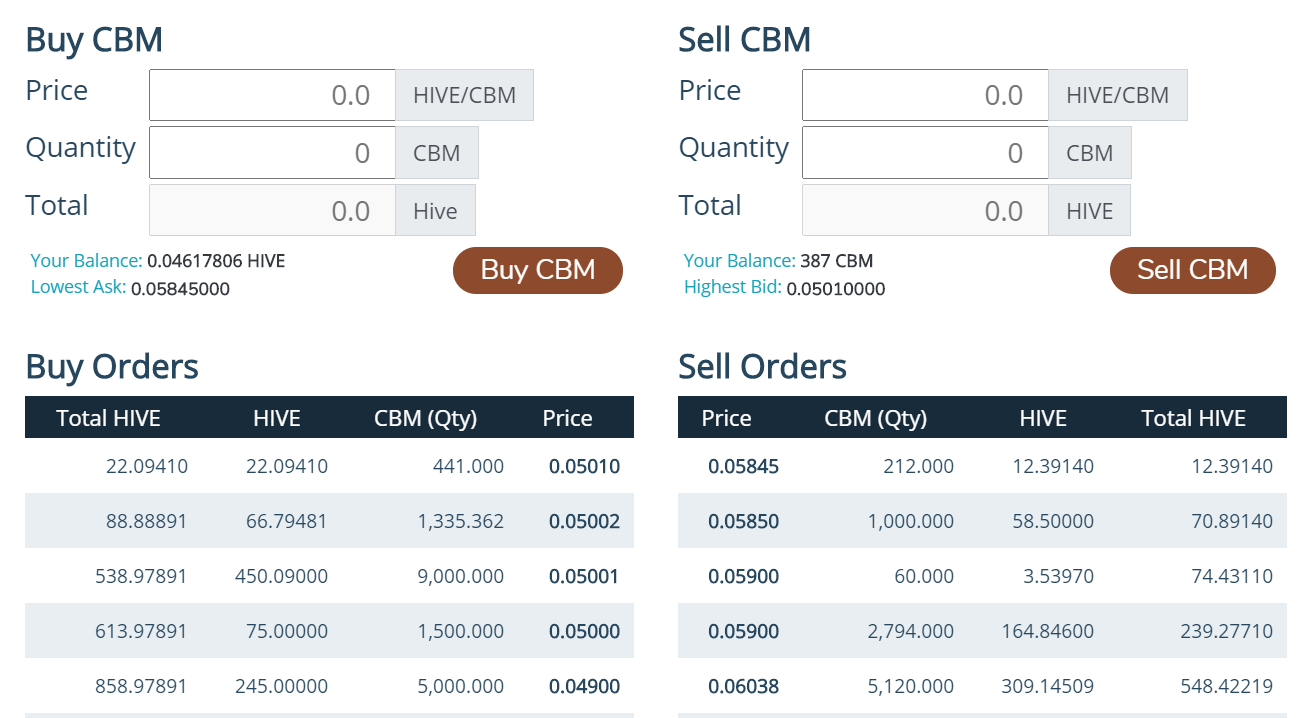Image resolution: width=1310 pixels, height=718 pixels.
Task: Click CBM (Qty) header in Sell Orders table
Action: 876,418
